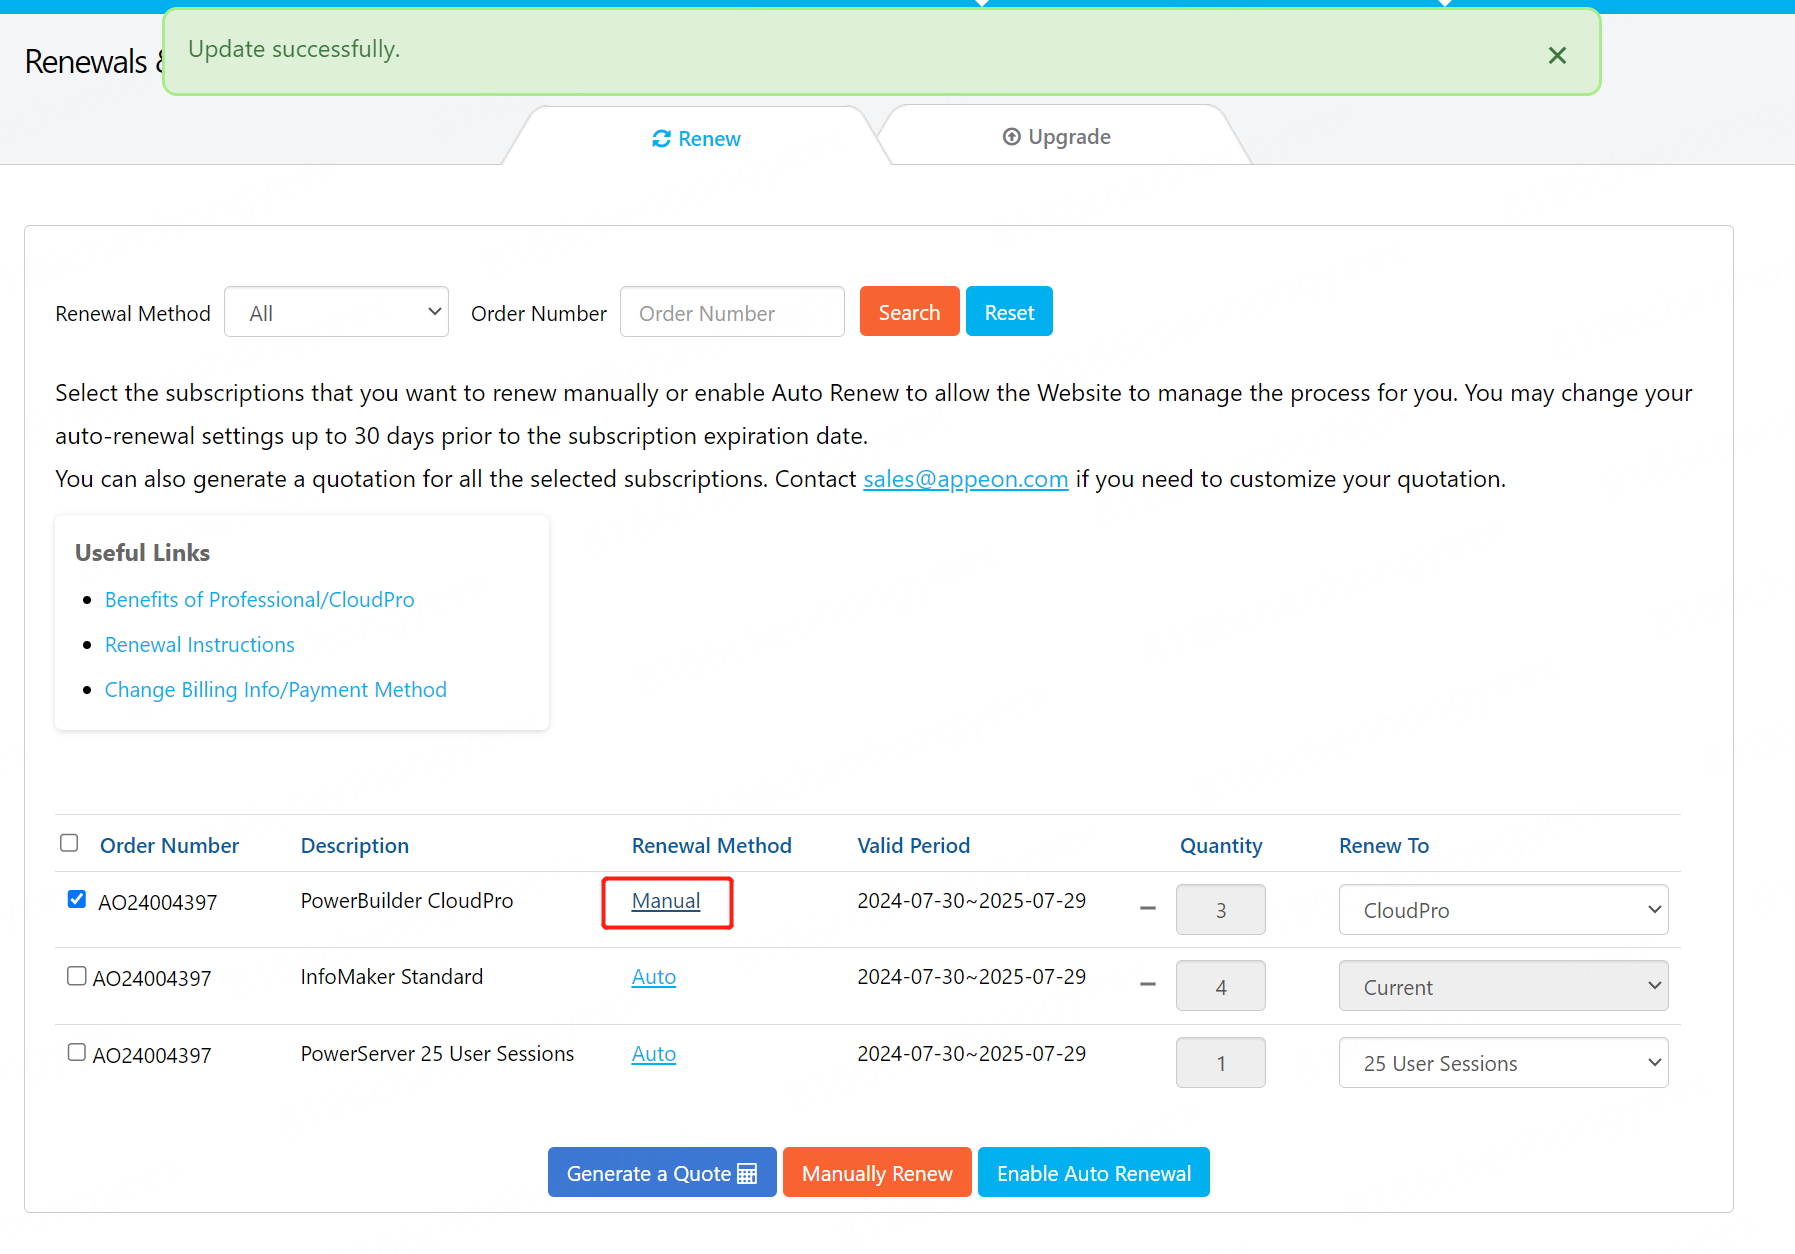Viewport: 1795px width, 1254px height.
Task: Open the sales@appeon.com email link
Action: [x=966, y=479]
